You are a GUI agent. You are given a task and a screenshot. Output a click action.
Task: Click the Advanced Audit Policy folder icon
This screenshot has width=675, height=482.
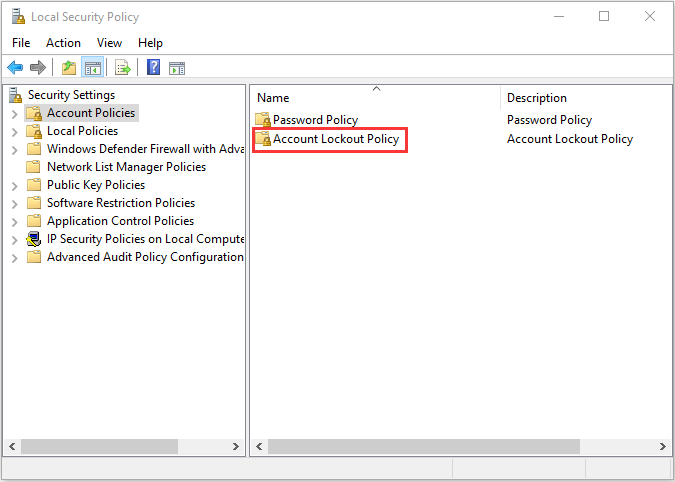(34, 257)
